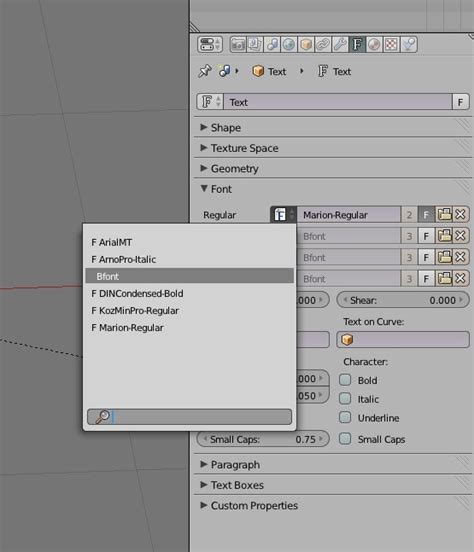474x552 pixels.
Task: Choose DINCondensed-Bold from the font list
Action: (189, 294)
